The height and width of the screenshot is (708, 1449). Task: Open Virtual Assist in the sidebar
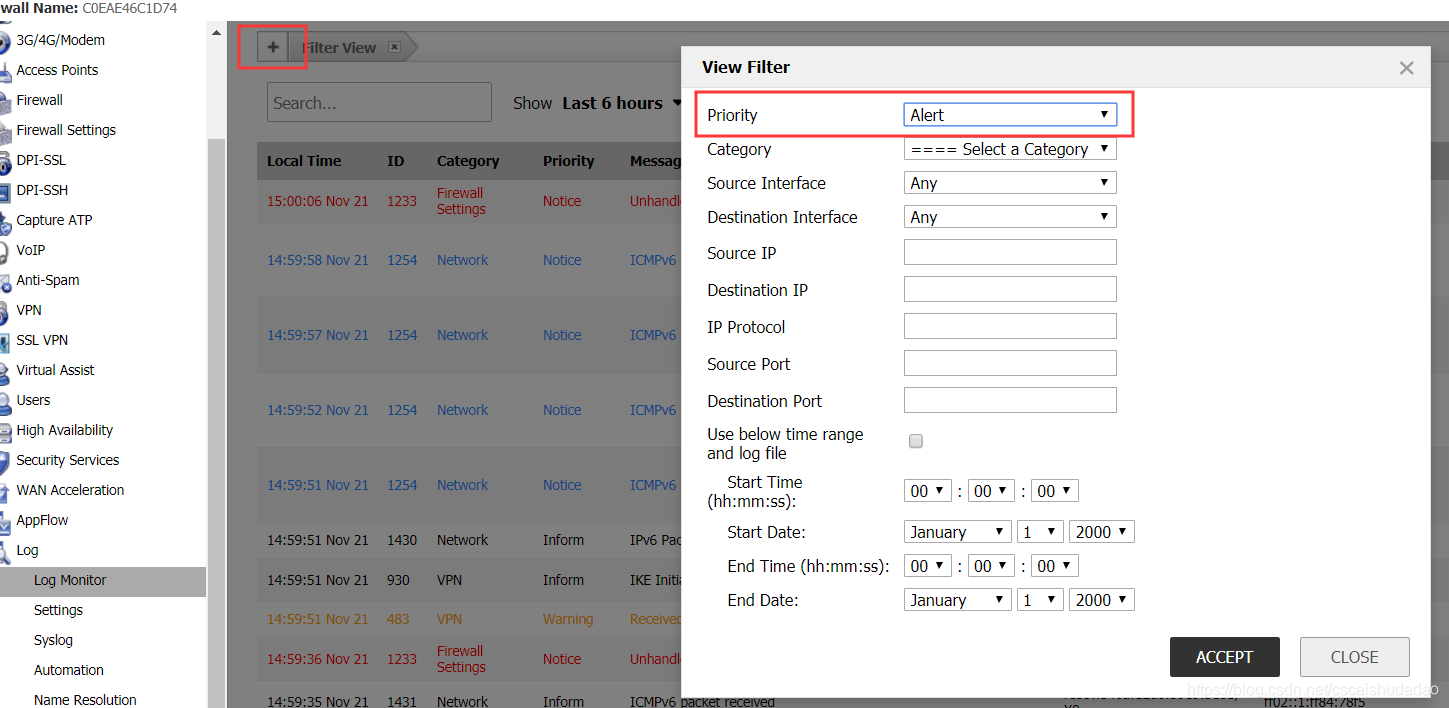tap(55, 370)
